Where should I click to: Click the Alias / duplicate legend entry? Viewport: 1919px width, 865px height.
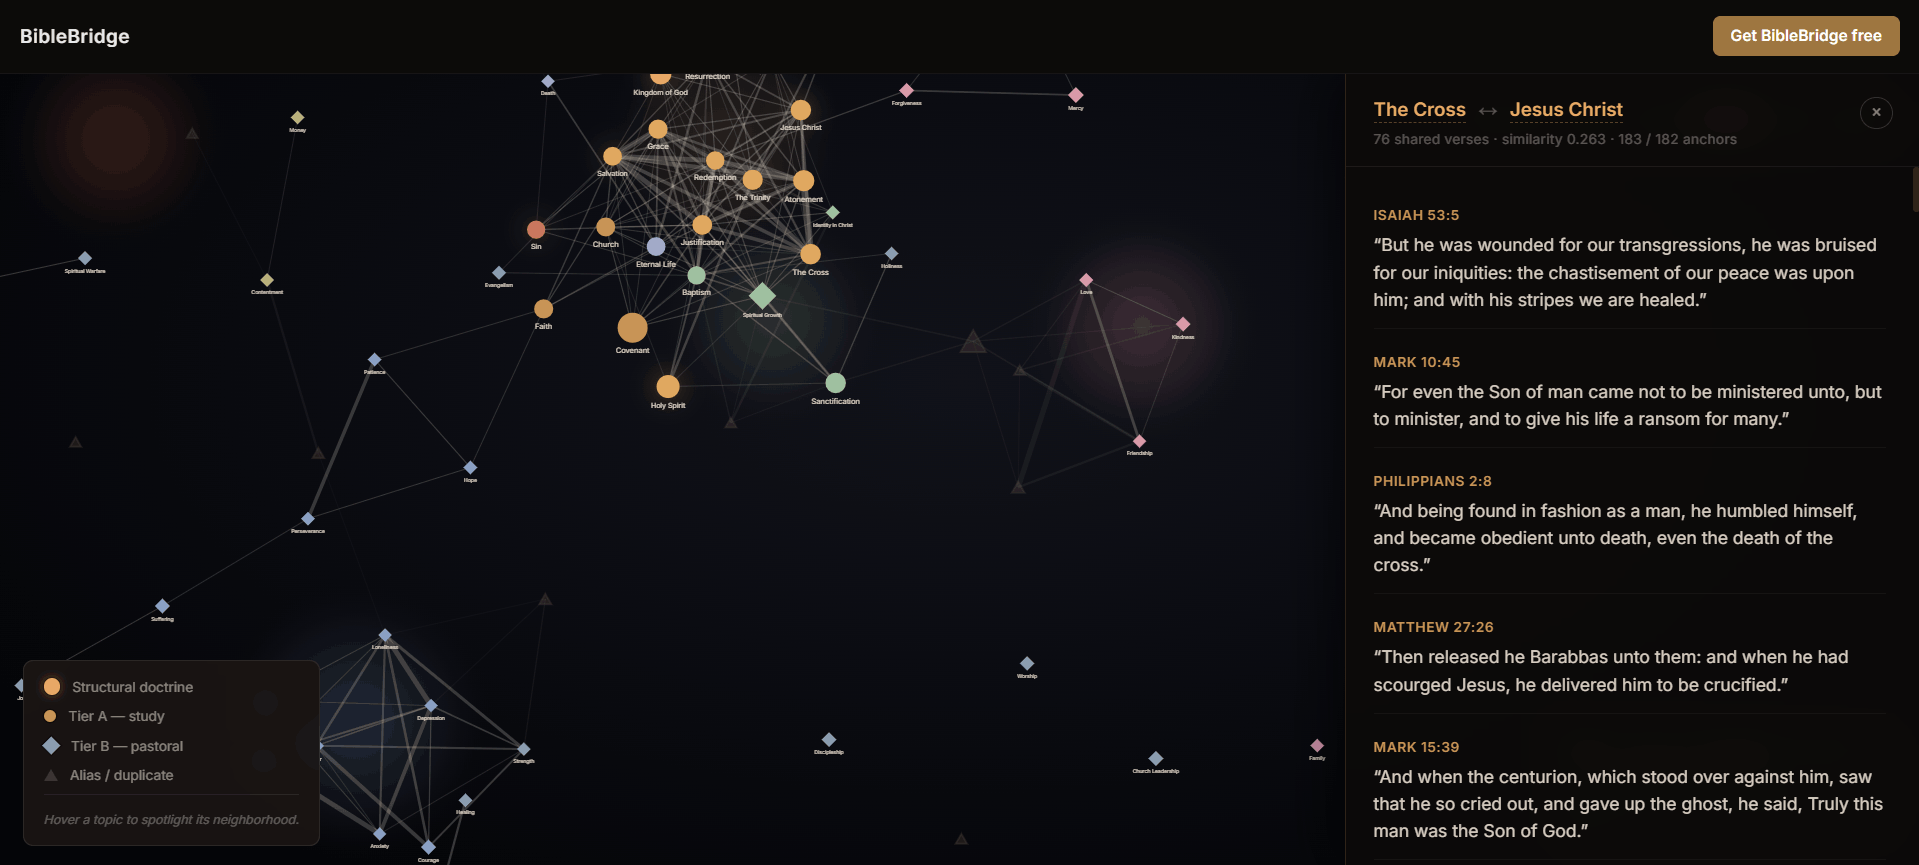tap(108, 775)
